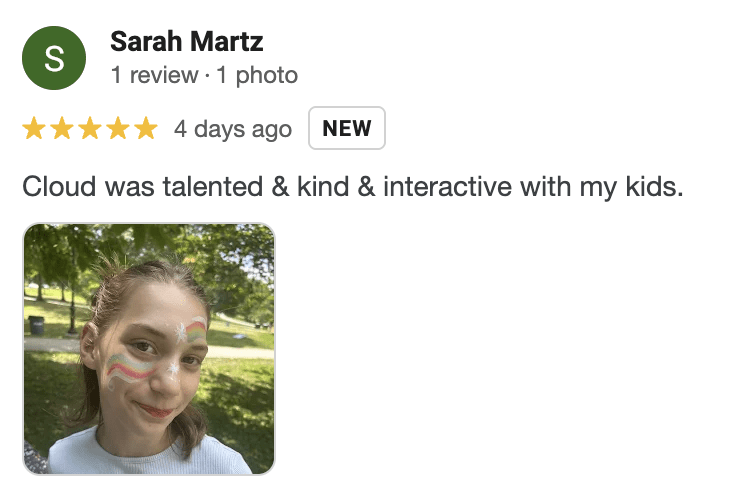Viewport: 736px width, 492px height.
Task: Open the Sarah Martz reviewer name
Action: coord(186,42)
